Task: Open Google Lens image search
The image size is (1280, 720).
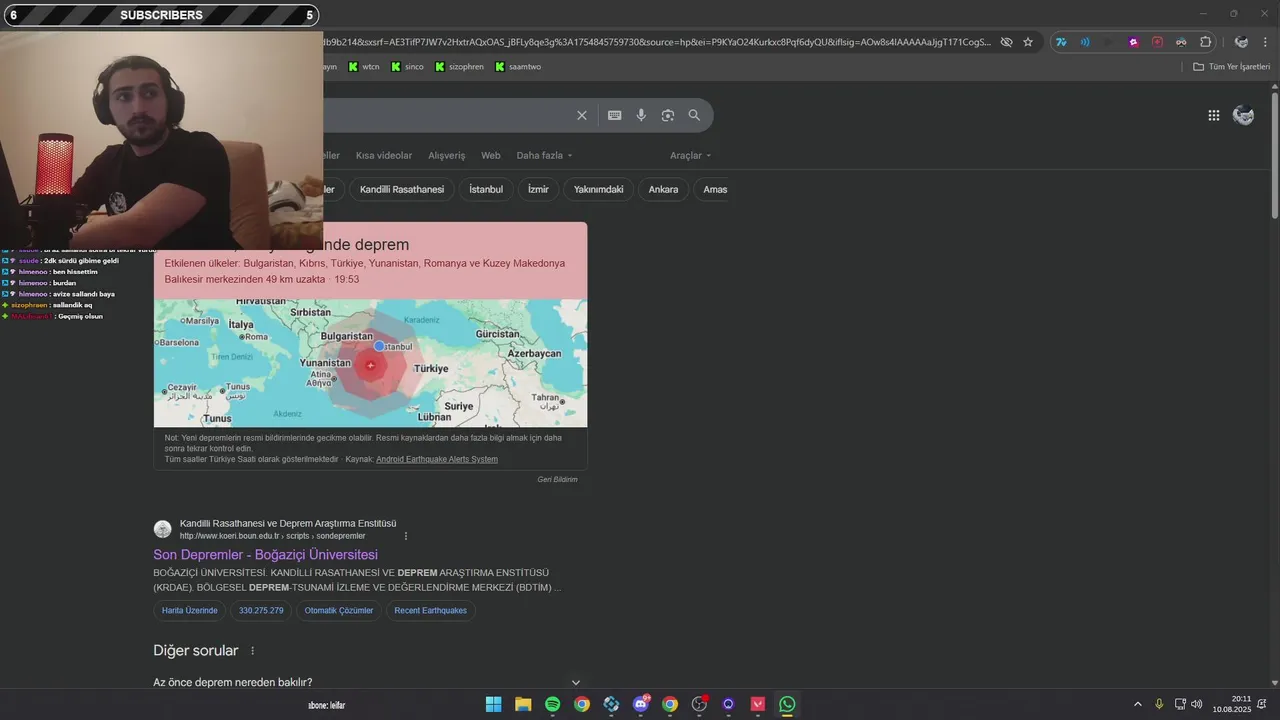Action: click(x=668, y=116)
